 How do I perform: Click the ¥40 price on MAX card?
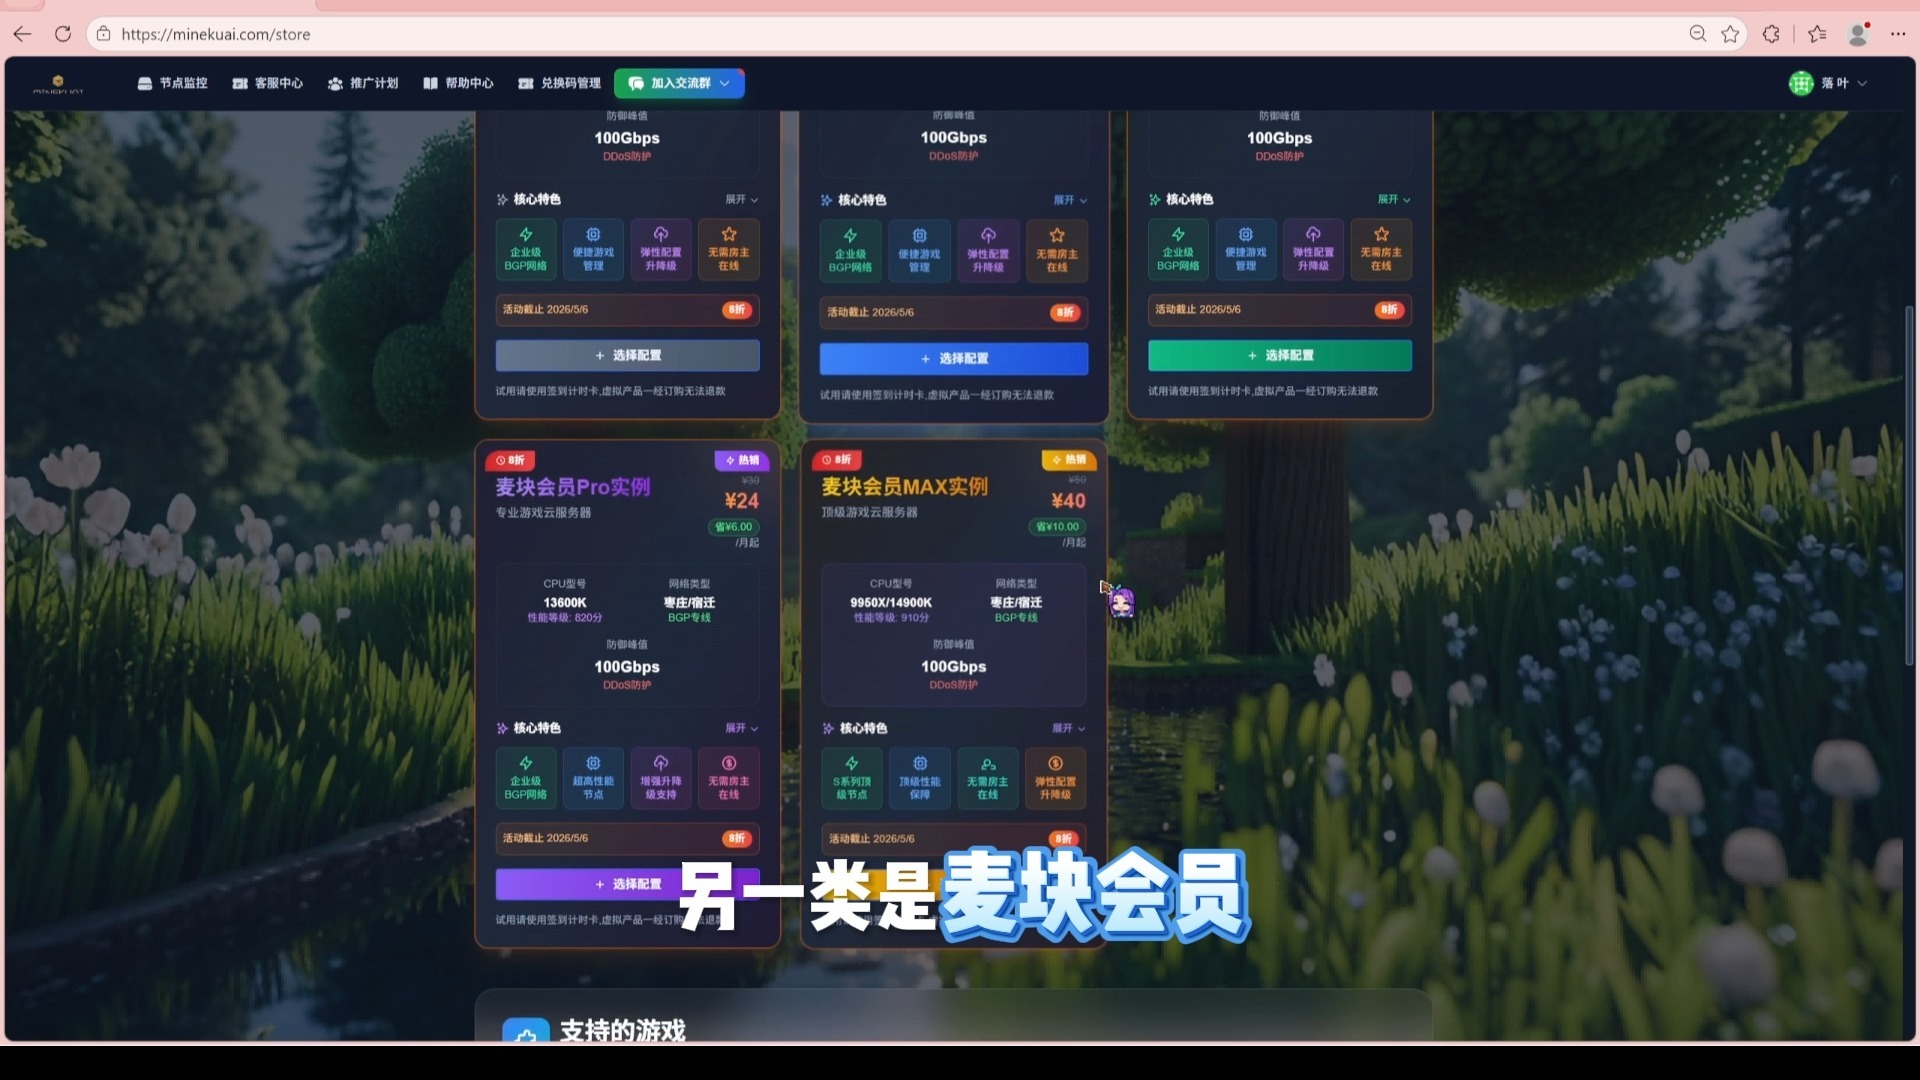point(1068,500)
